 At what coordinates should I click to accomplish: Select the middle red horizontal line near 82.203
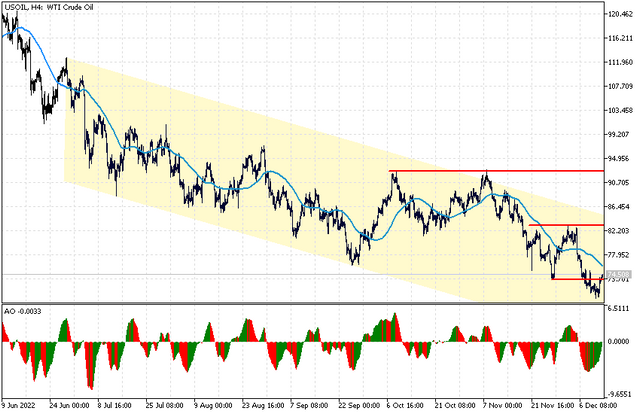pyautogui.click(x=566, y=225)
